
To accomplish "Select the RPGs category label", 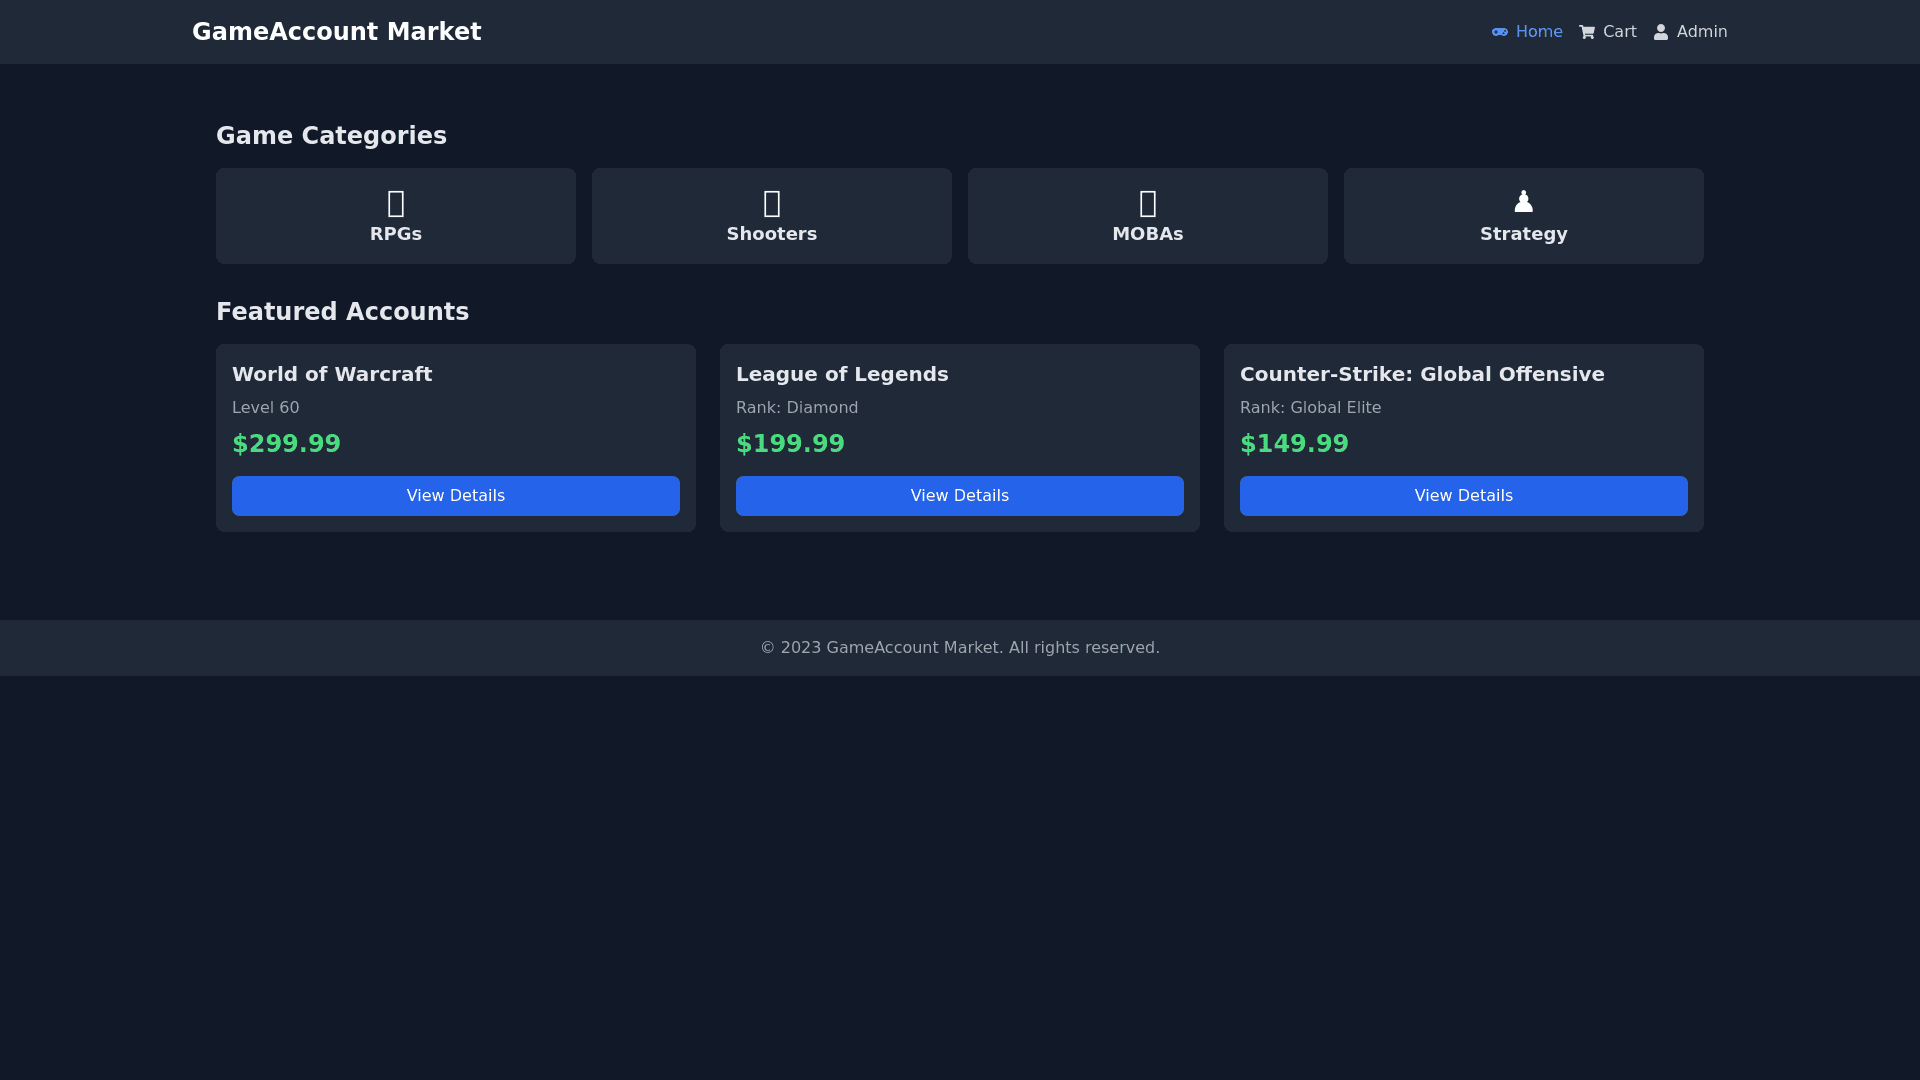I will point(396,234).
